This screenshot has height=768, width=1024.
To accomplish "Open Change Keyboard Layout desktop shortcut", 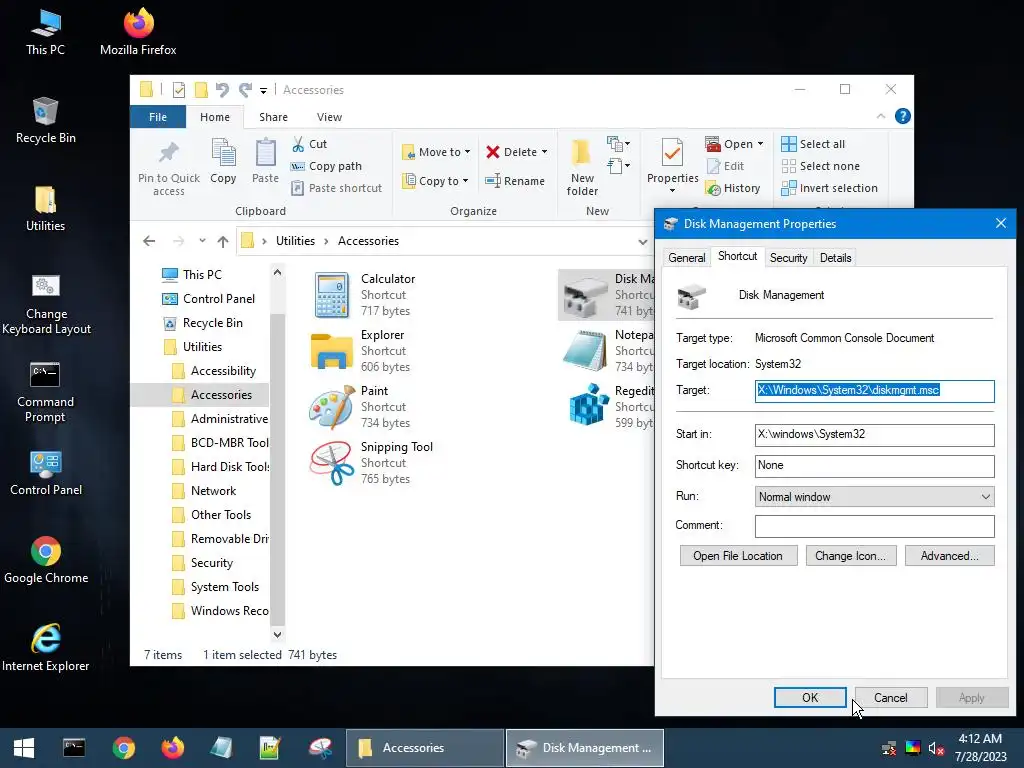I will pyautogui.click(x=46, y=305).
